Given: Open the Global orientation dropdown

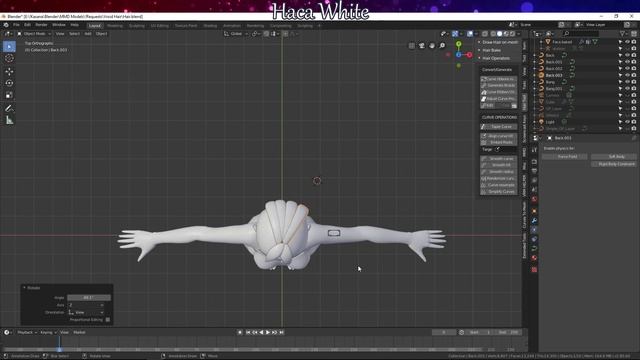Looking at the screenshot, I should coord(236,34).
